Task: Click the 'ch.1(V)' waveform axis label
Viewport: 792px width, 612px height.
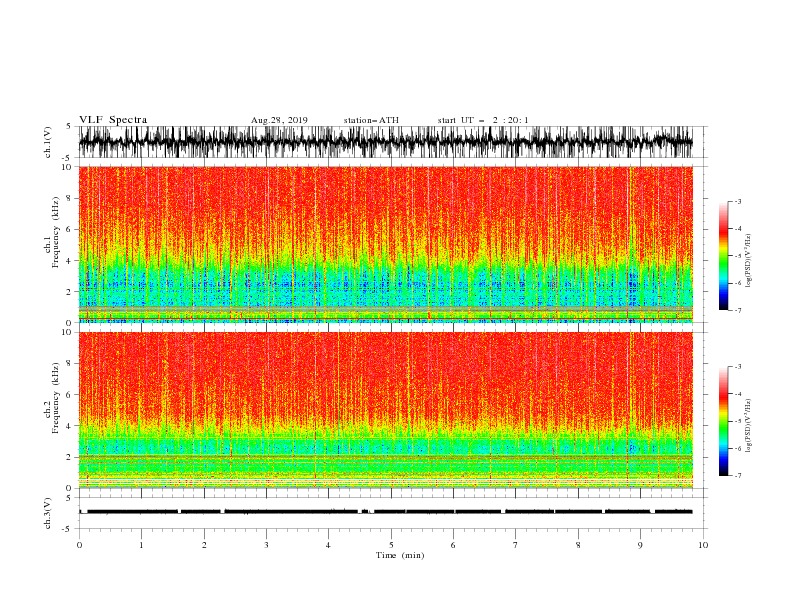Action: pyautogui.click(x=48, y=142)
